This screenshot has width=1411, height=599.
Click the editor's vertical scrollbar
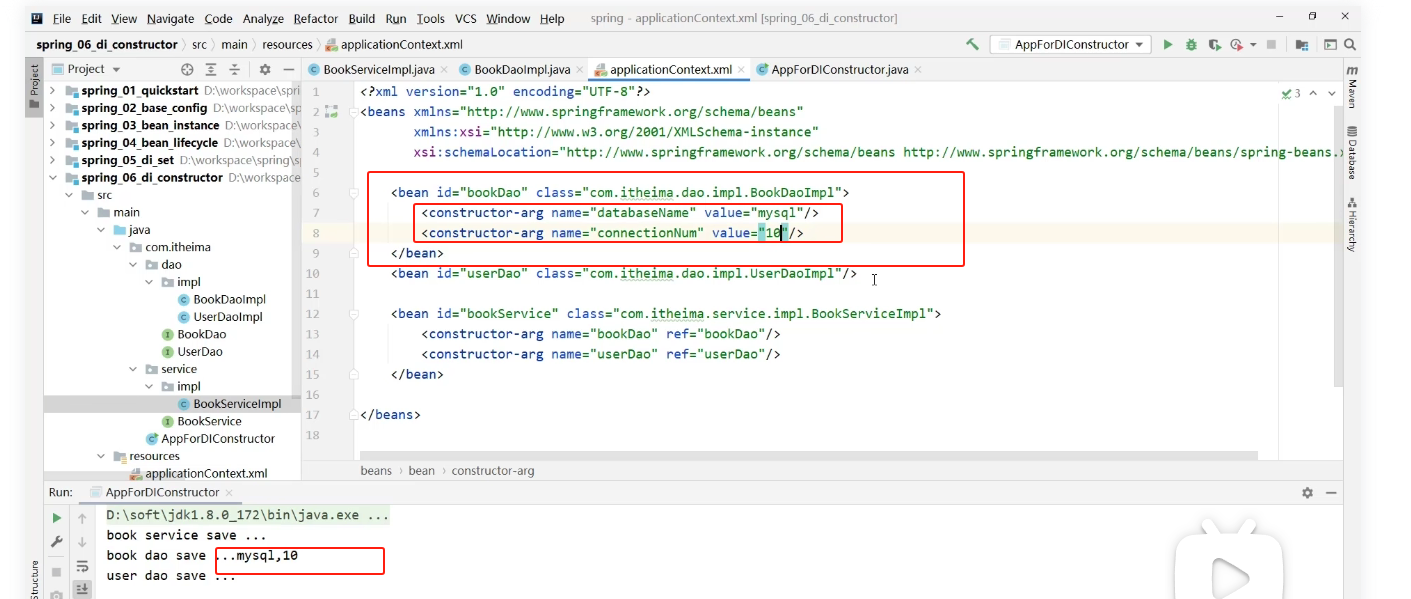pos(1337,245)
